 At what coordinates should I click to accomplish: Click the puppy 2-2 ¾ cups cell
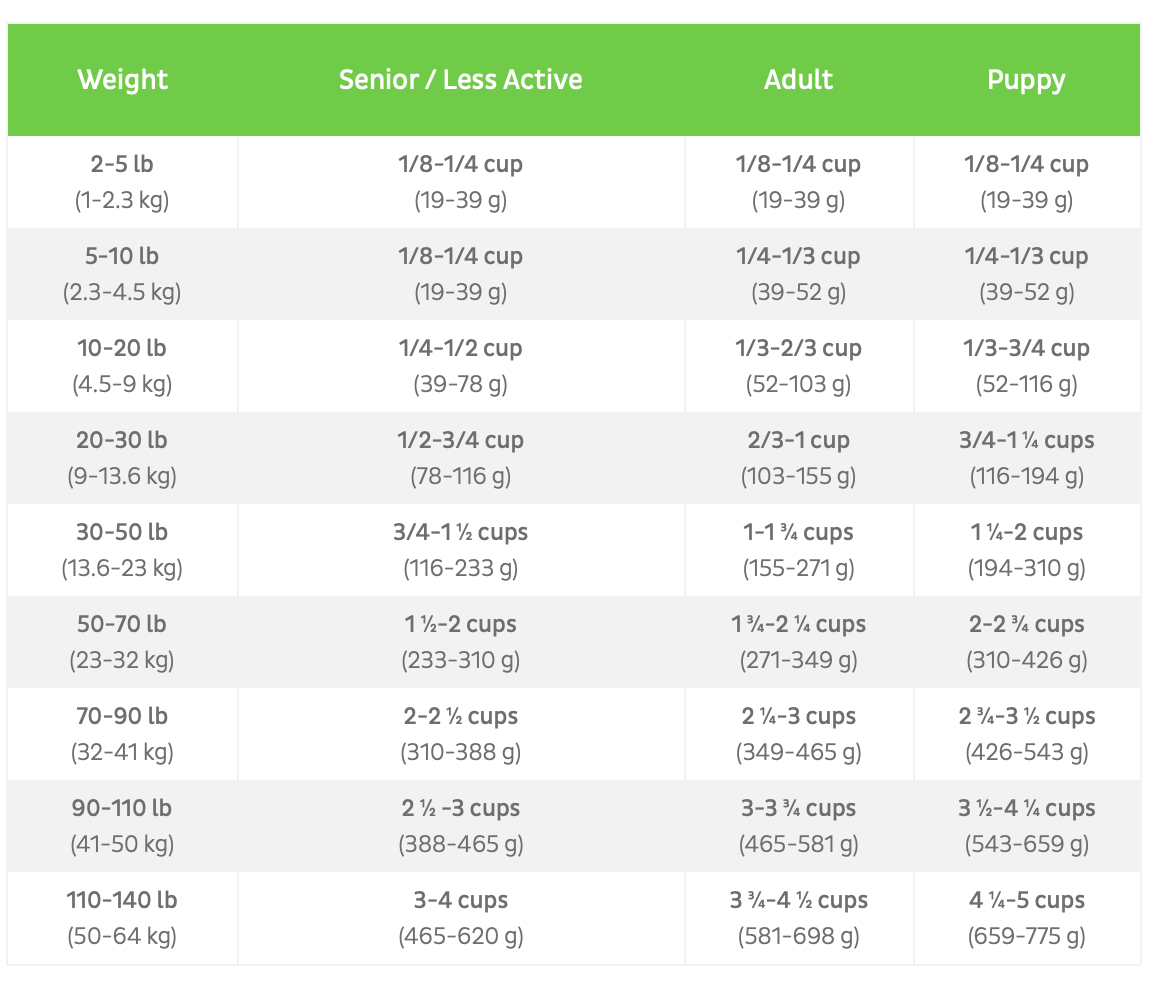(x=1026, y=642)
